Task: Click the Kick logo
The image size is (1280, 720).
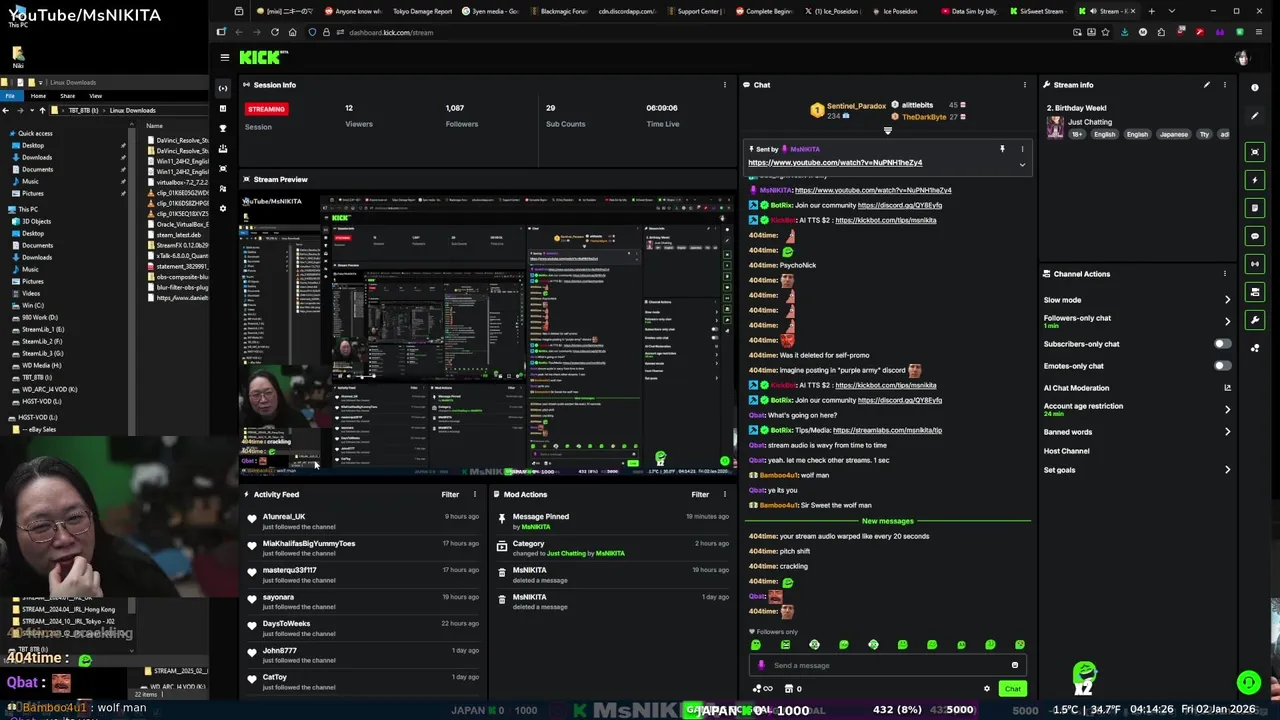Action: click(x=262, y=58)
